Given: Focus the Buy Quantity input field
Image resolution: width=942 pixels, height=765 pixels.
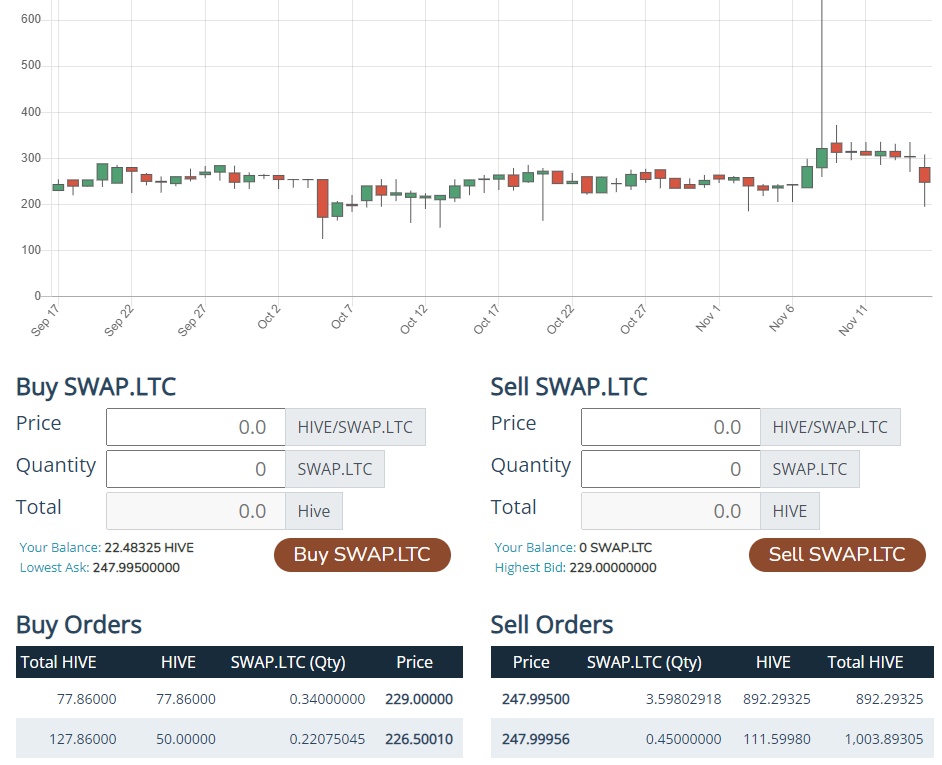Looking at the screenshot, I should point(196,469).
